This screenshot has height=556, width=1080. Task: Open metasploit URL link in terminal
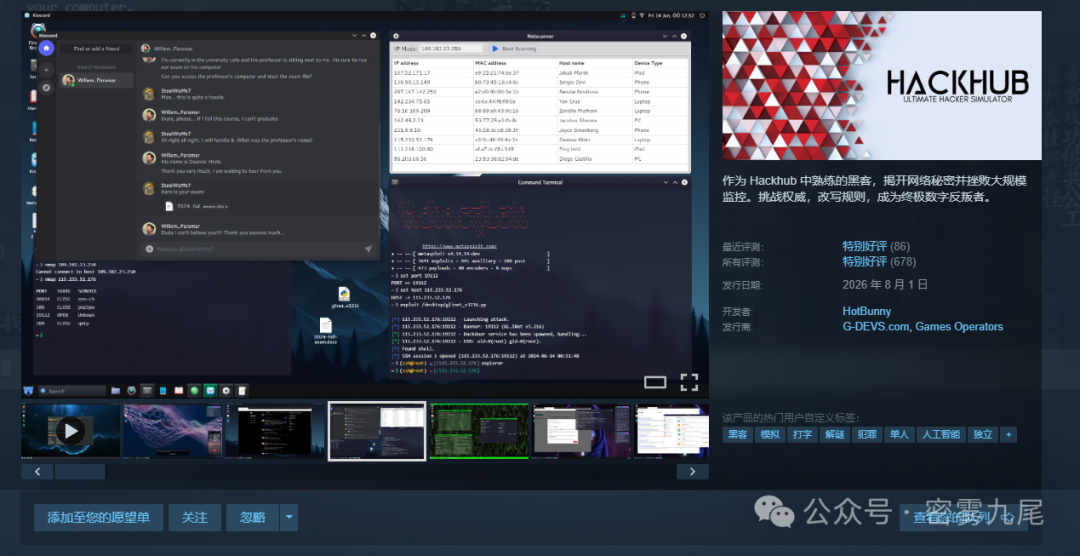click(x=459, y=246)
